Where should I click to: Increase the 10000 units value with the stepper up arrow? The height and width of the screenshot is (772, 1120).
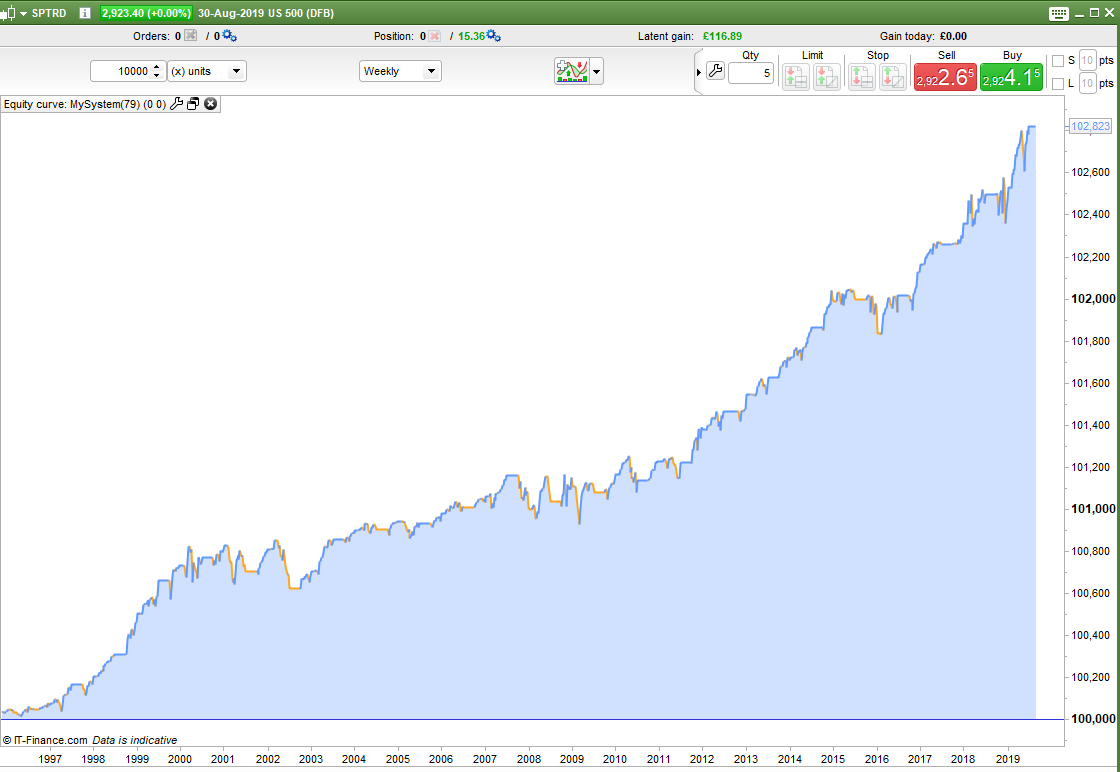coord(158,67)
